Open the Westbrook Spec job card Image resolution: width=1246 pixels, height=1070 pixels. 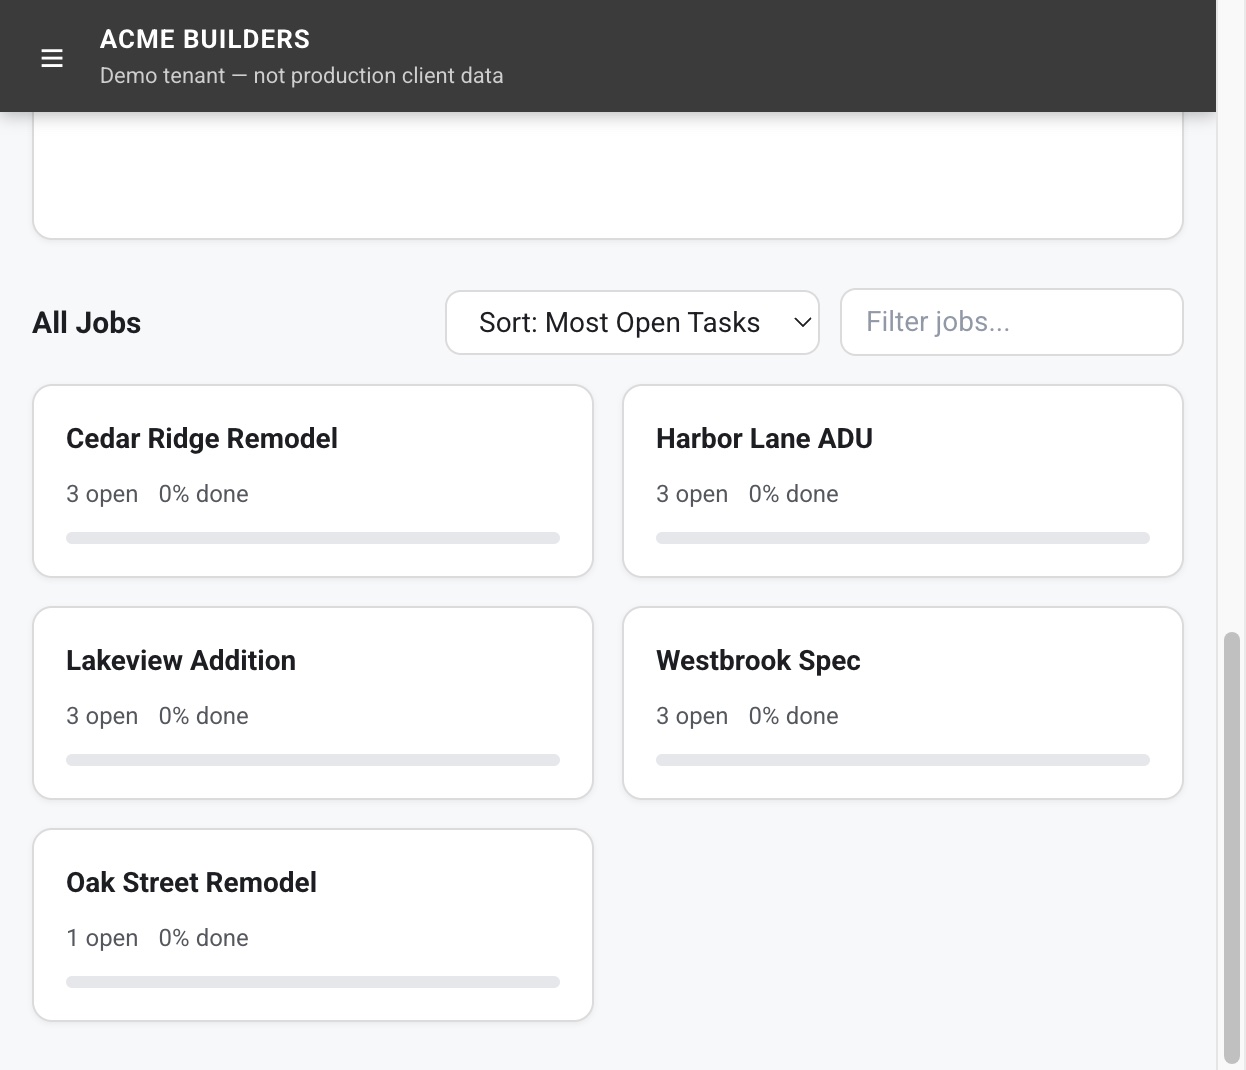(x=903, y=703)
